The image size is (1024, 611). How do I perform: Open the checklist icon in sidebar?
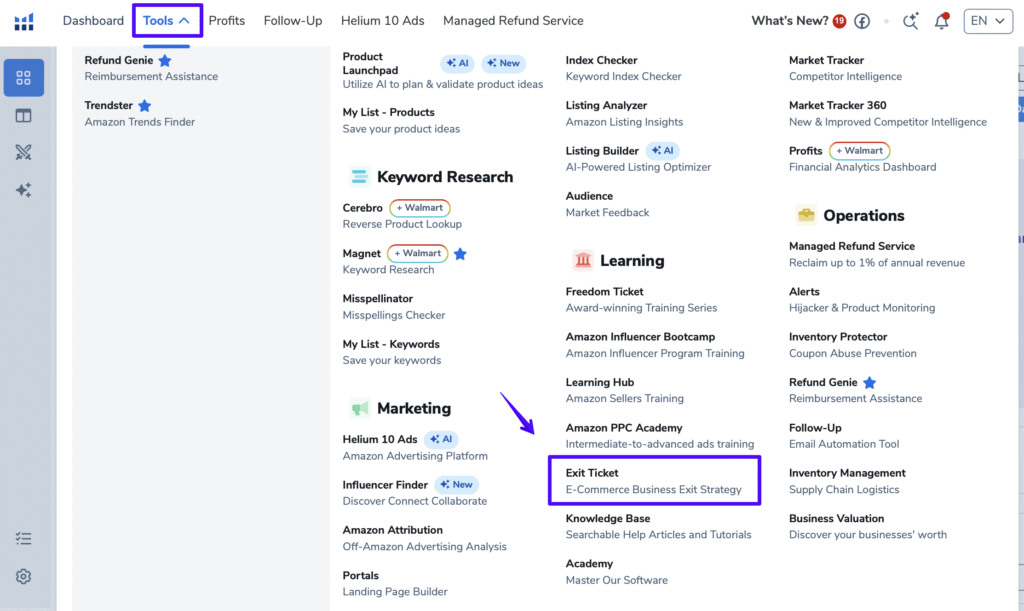(x=24, y=539)
